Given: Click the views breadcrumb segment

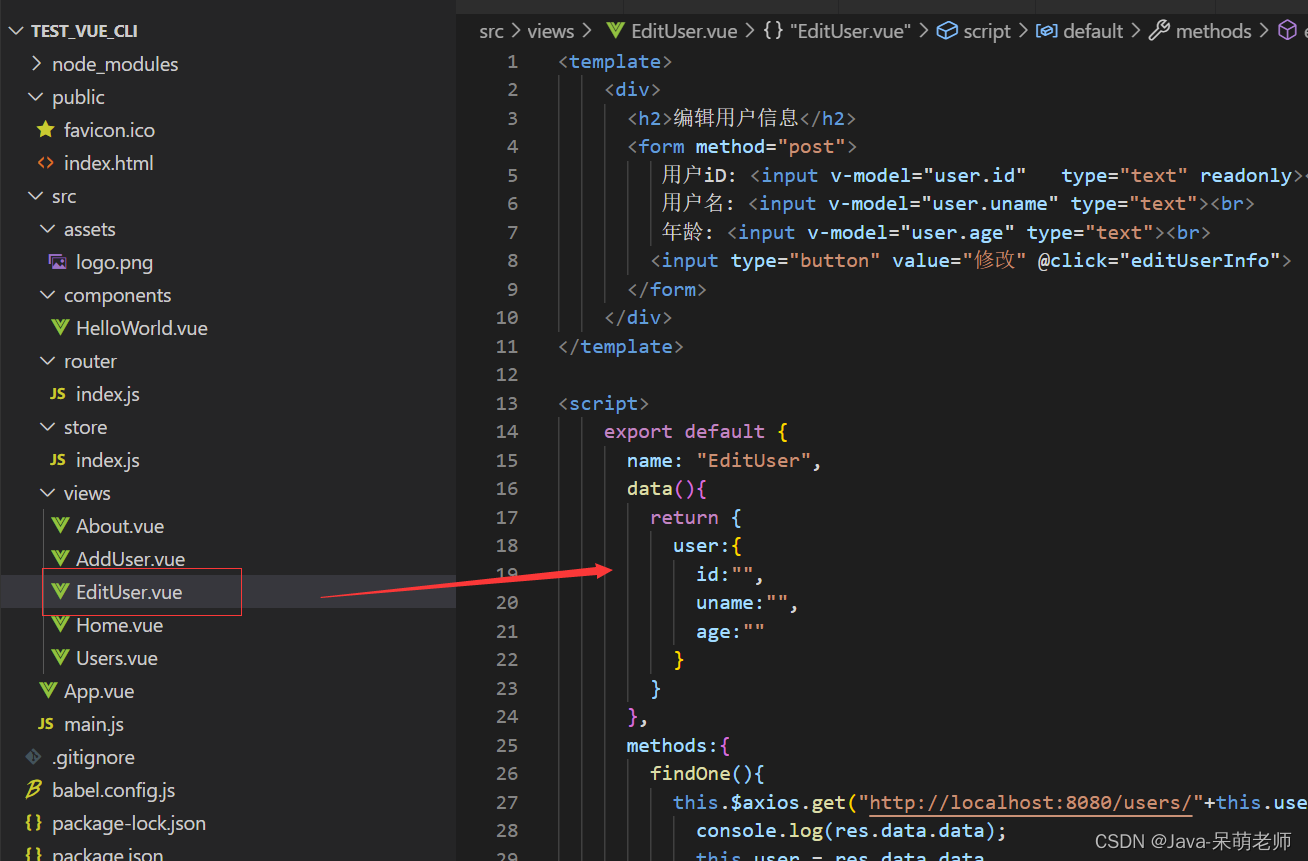Looking at the screenshot, I should click(x=551, y=31).
